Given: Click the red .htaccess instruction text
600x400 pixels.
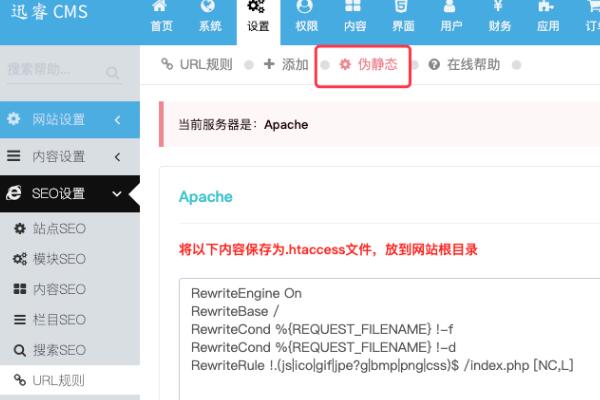Looking at the screenshot, I should pyautogui.click(x=328, y=250).
